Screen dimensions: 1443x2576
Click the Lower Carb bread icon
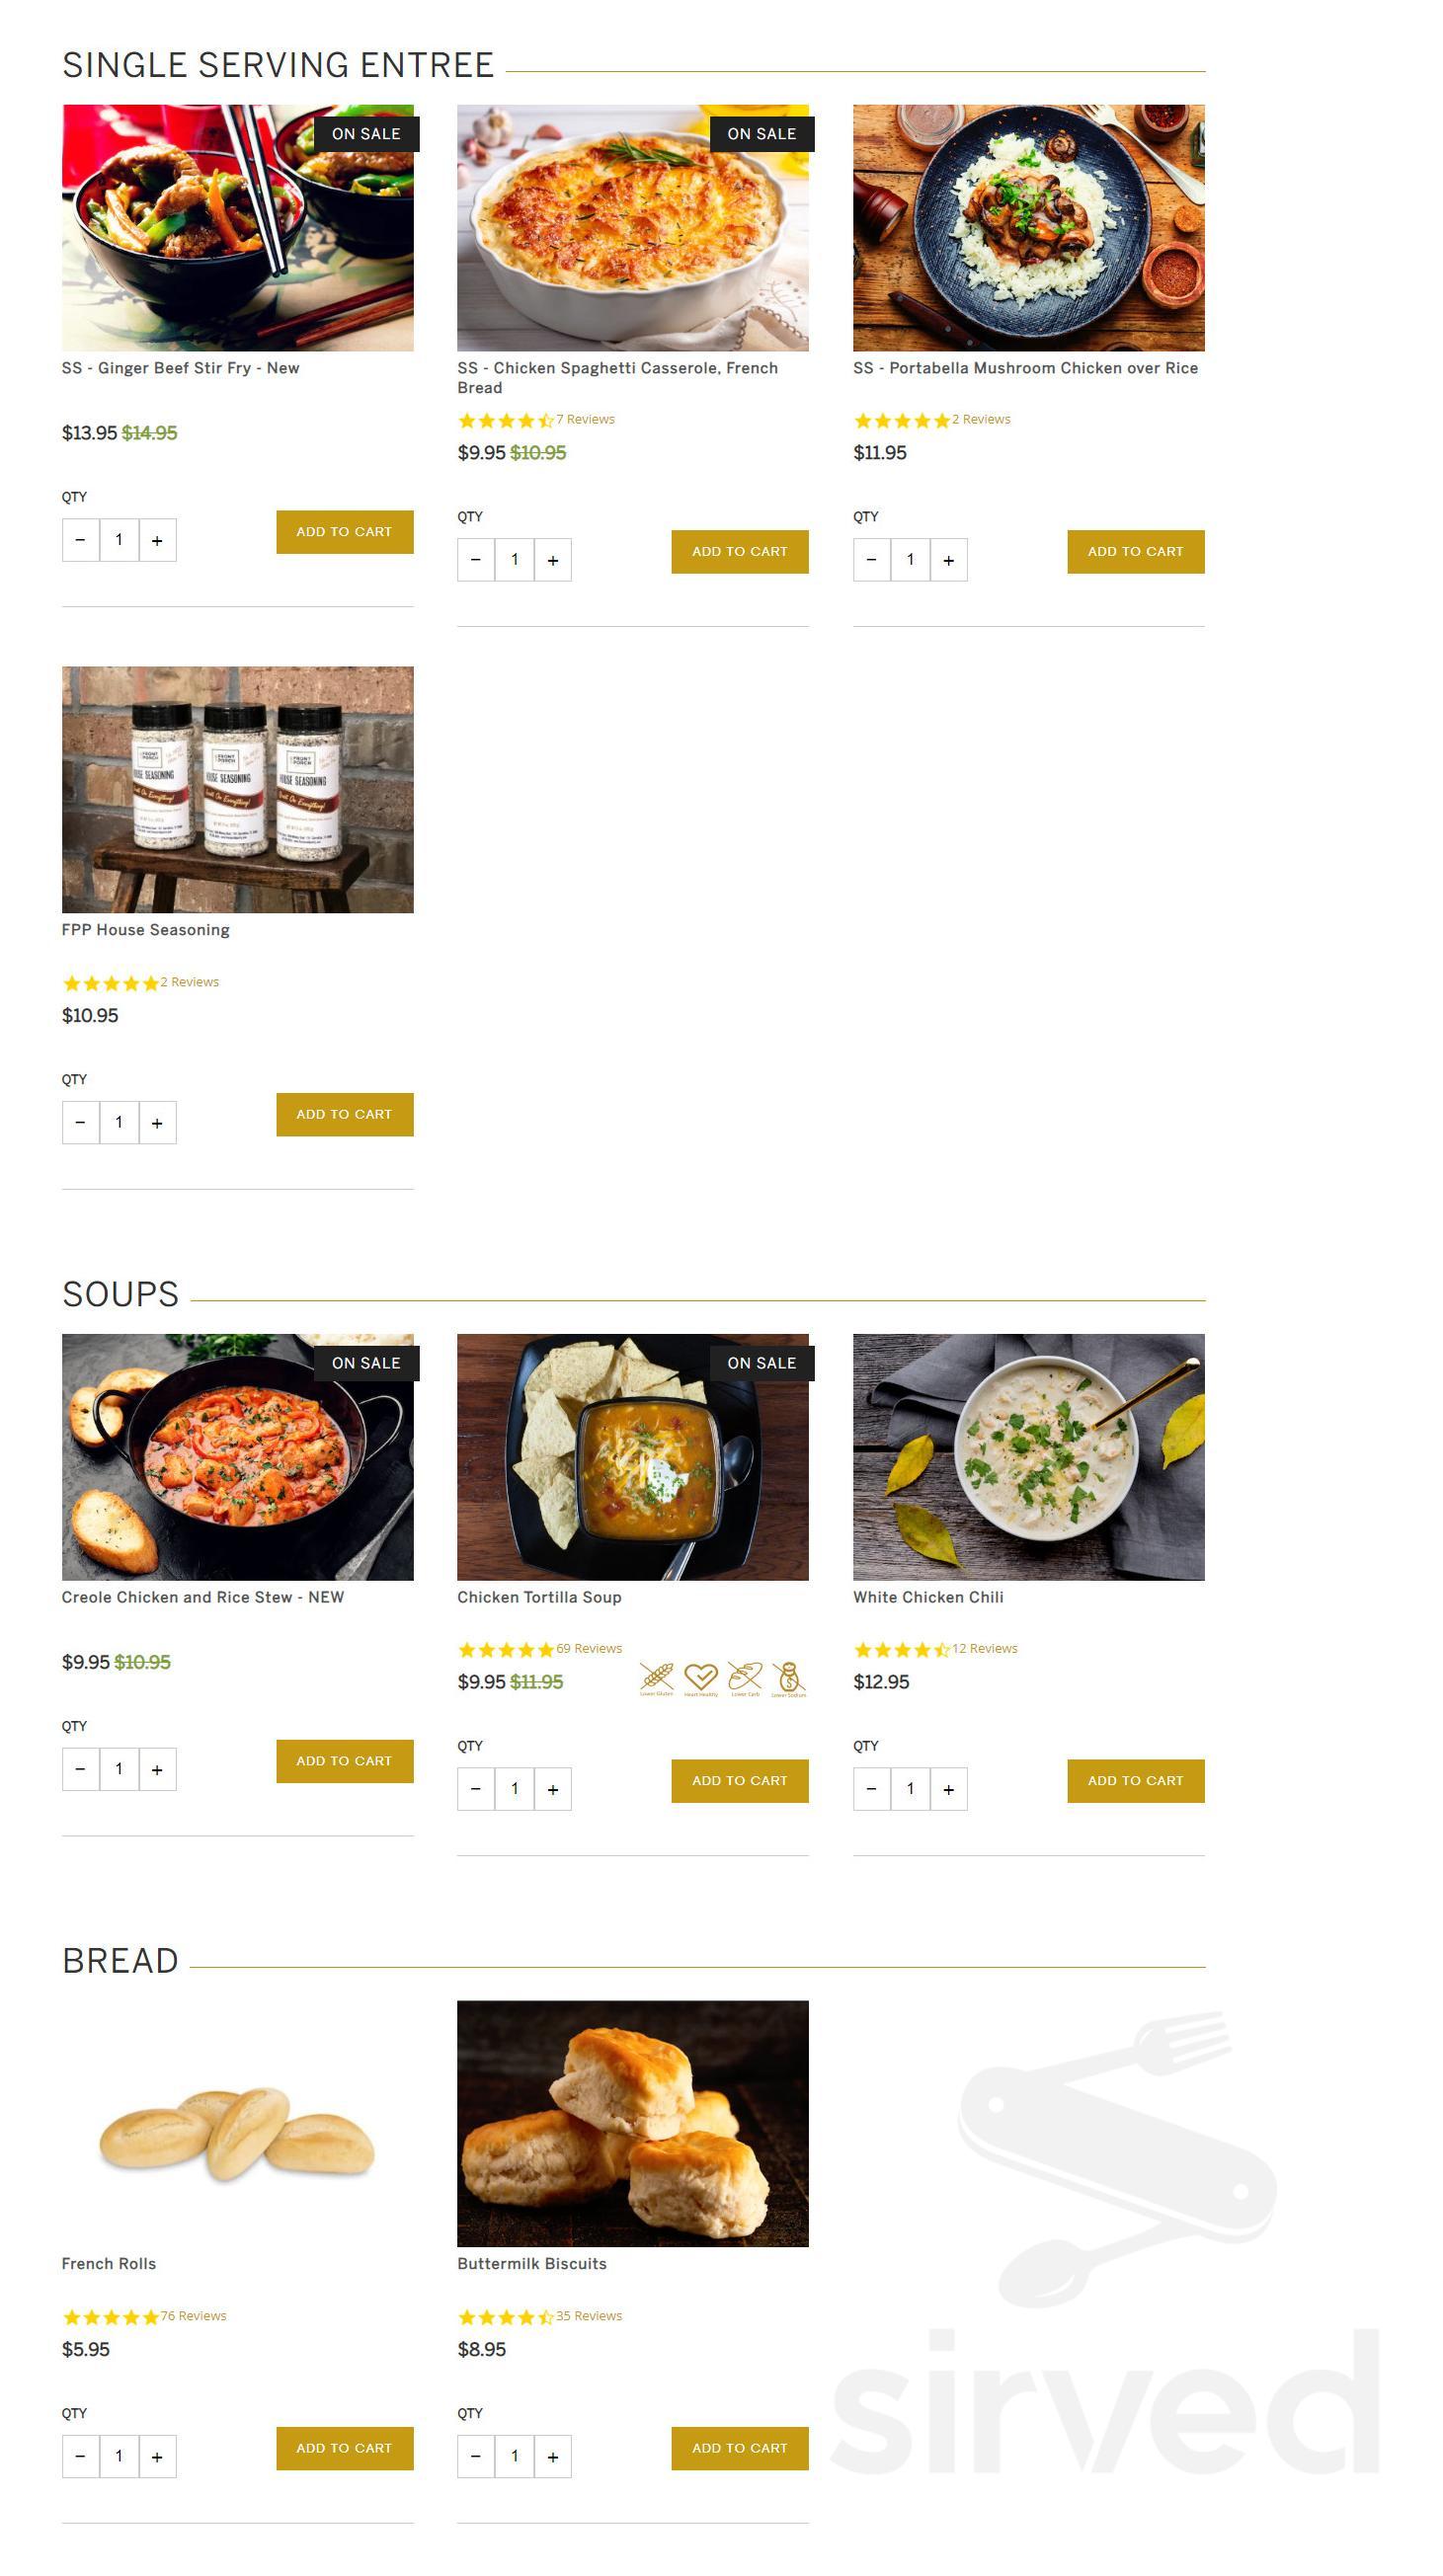tap(745, 1679)
